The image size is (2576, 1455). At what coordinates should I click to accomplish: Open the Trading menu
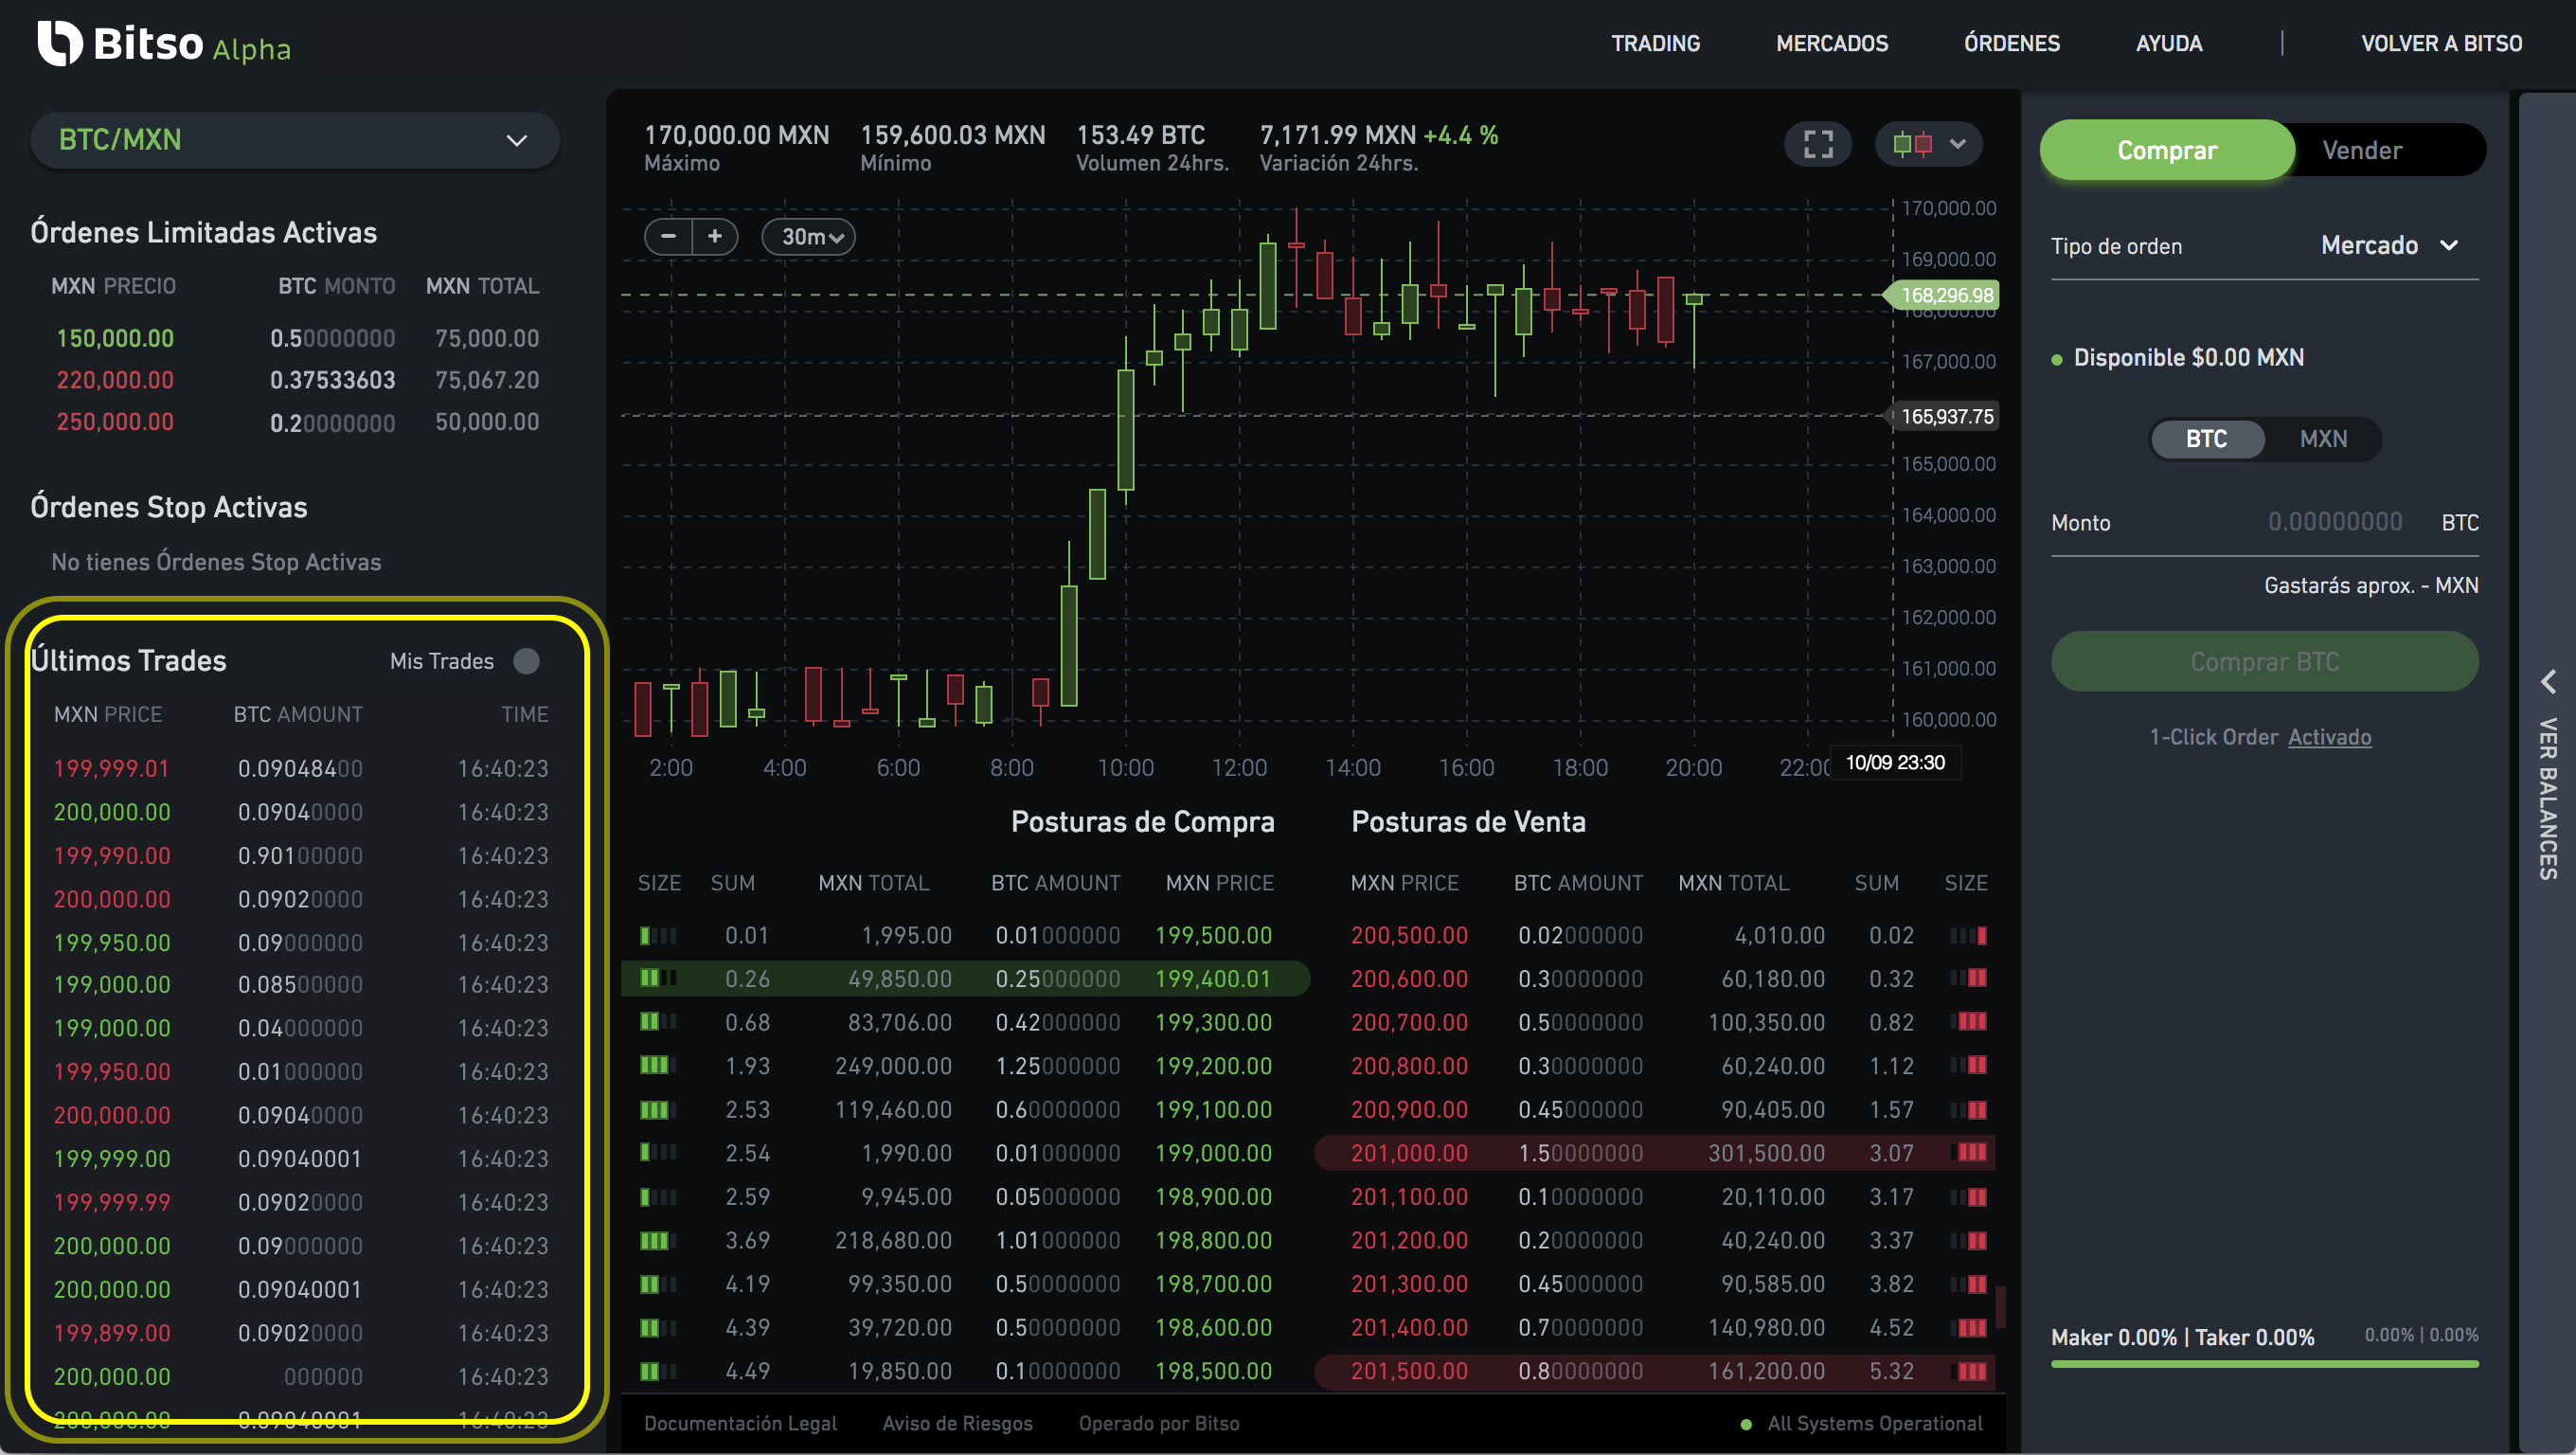(x=1655, y=43)
